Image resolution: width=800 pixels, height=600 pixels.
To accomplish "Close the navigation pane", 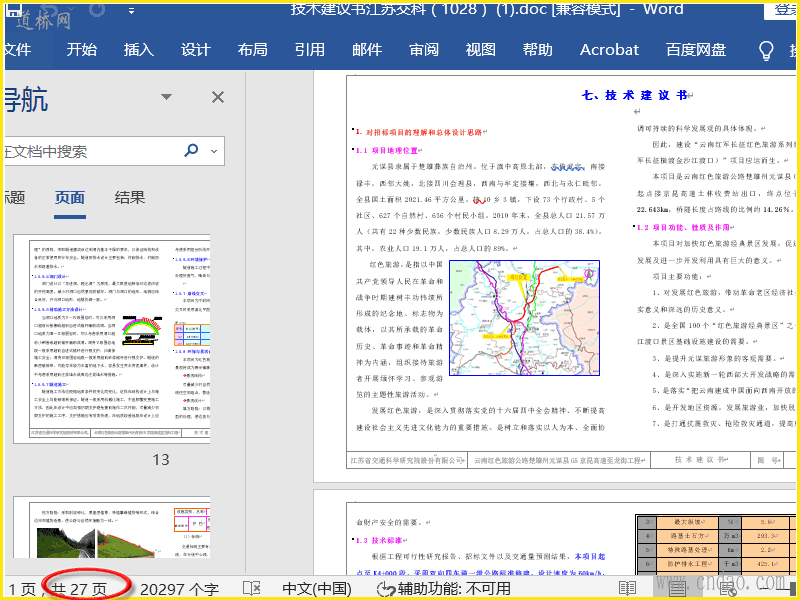I will tap(218, 97).
